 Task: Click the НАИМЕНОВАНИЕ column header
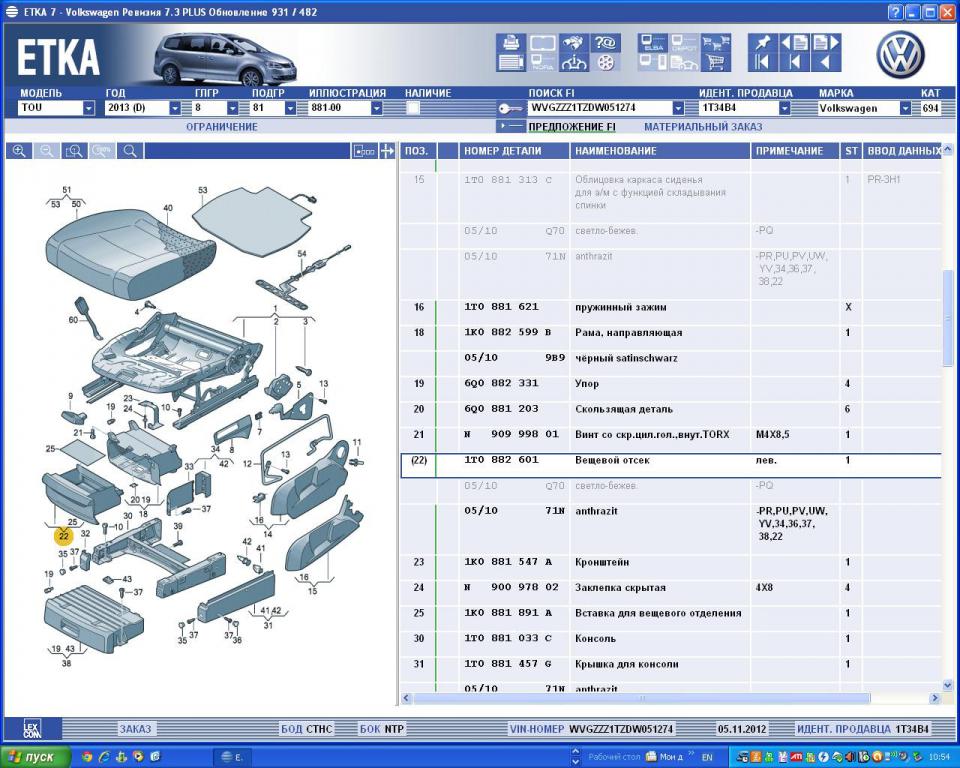pyautogui.click(x=660, y=151)
